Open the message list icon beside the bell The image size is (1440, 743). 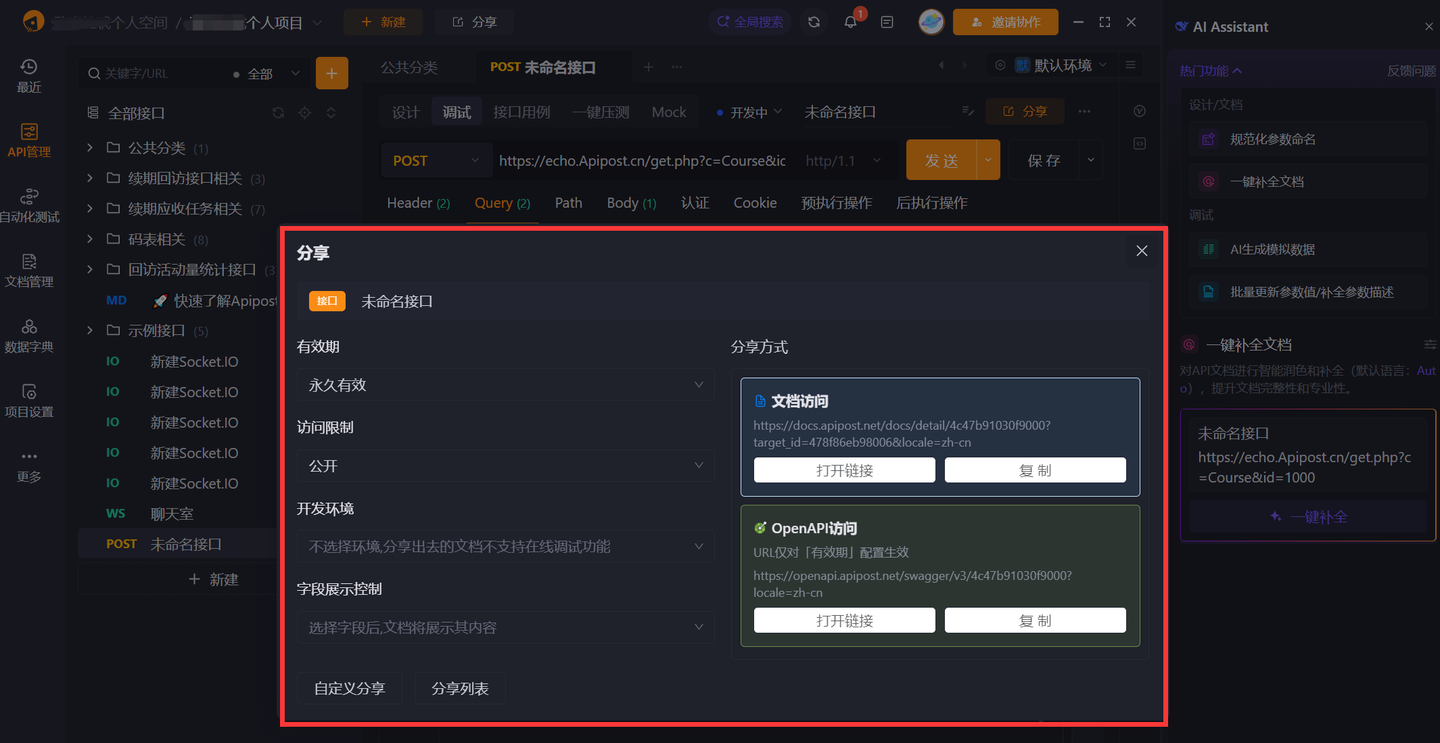pos(887,22)
